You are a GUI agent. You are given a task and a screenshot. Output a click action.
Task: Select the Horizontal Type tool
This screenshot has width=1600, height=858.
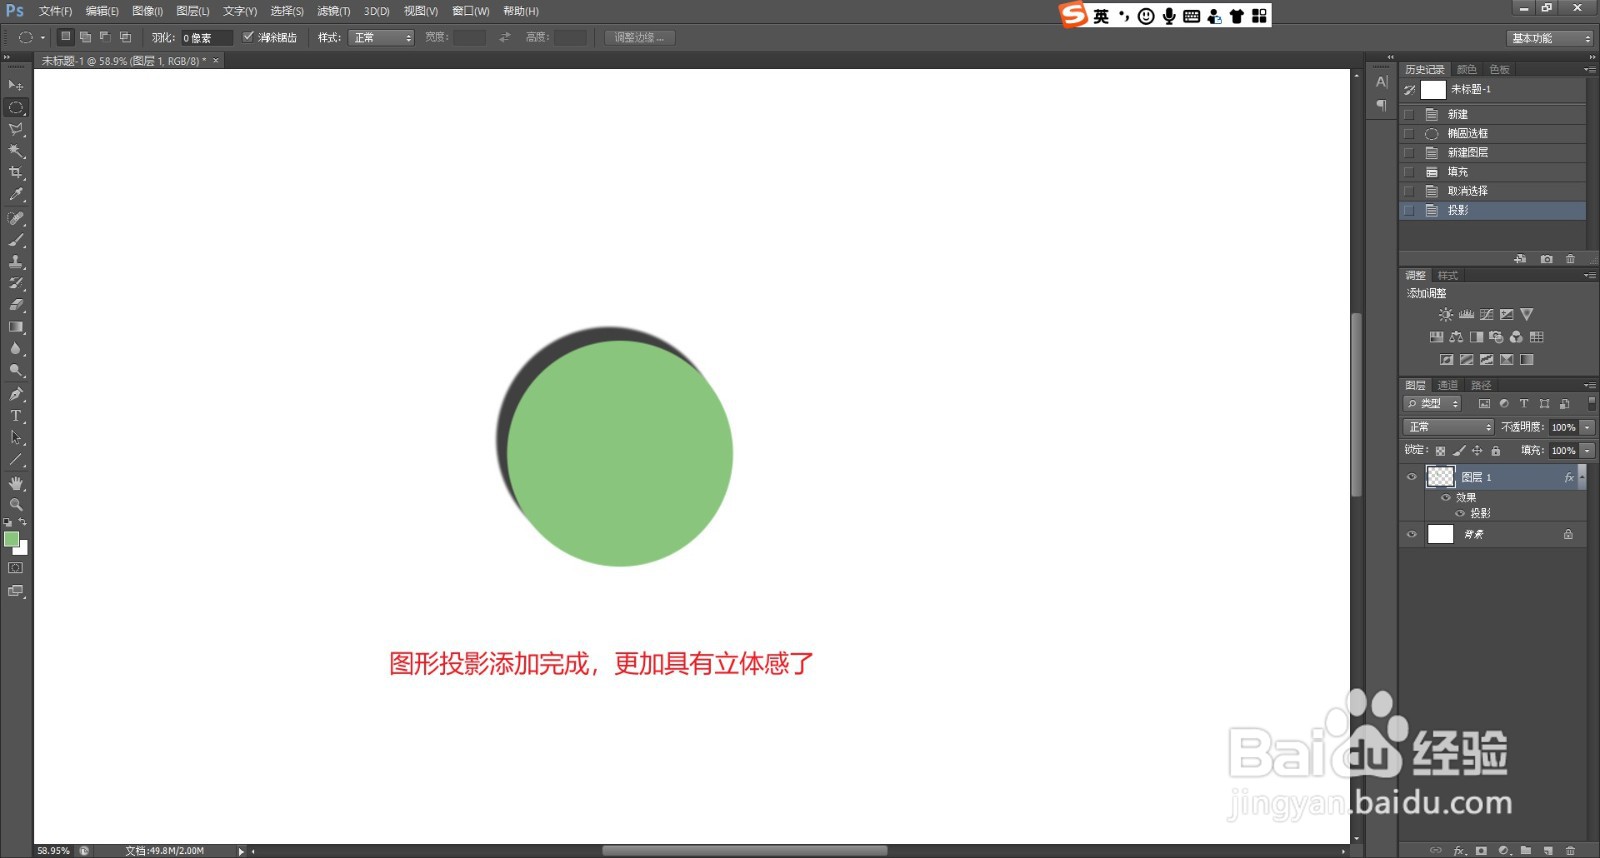tap(16, 416)
